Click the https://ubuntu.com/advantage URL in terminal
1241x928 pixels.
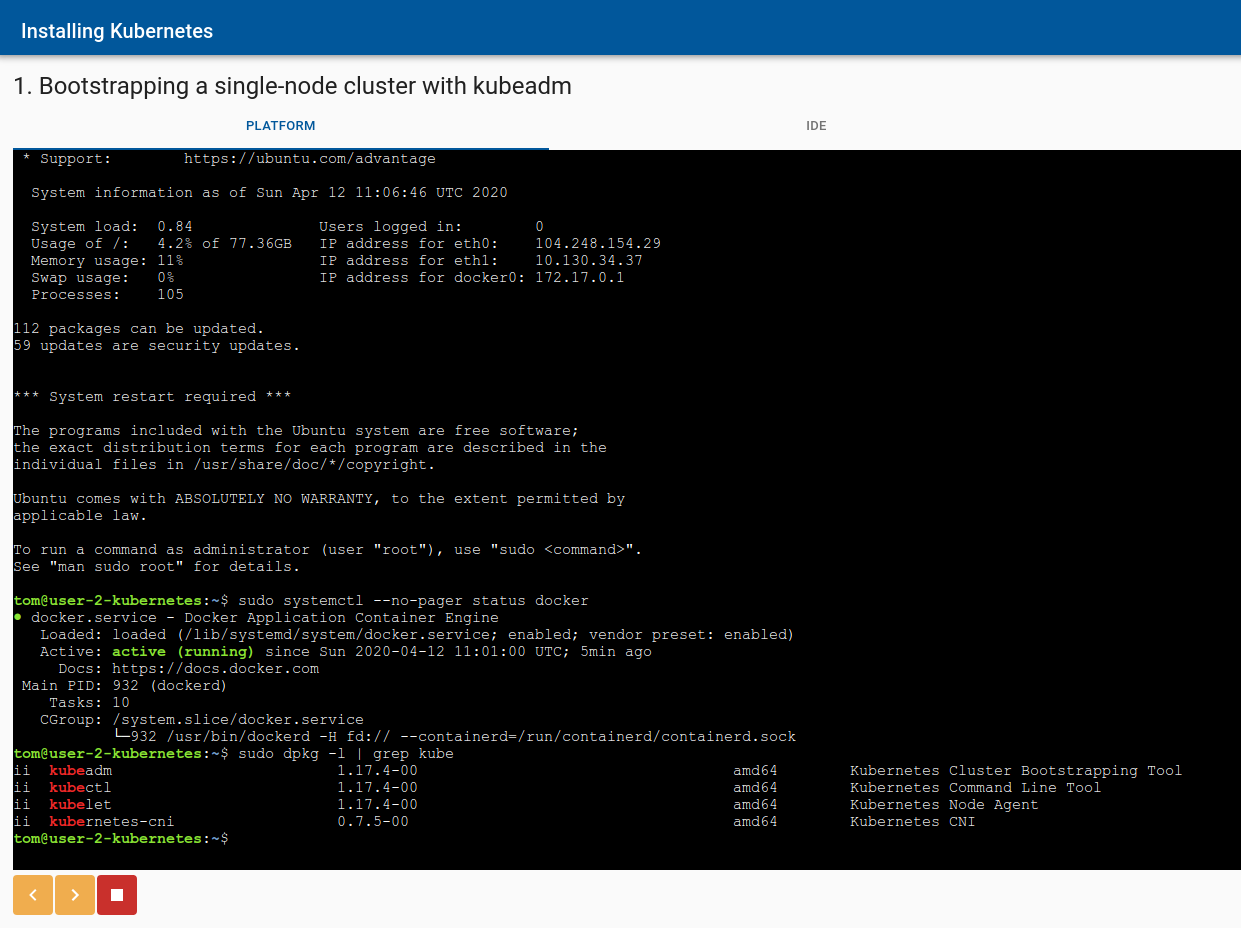(310, 158)
